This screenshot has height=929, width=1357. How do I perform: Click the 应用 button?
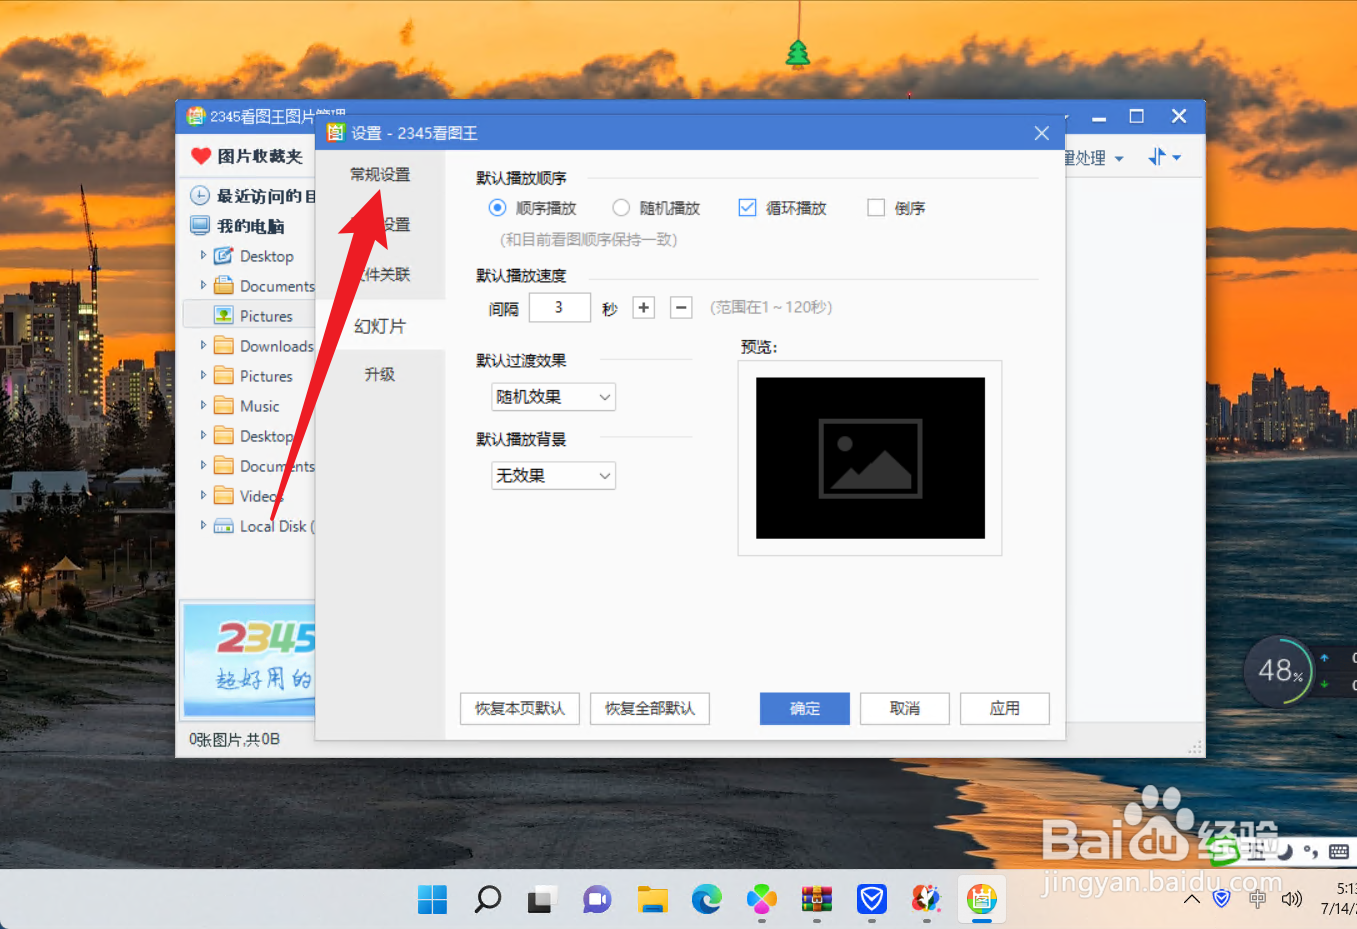click(1005, 708)
